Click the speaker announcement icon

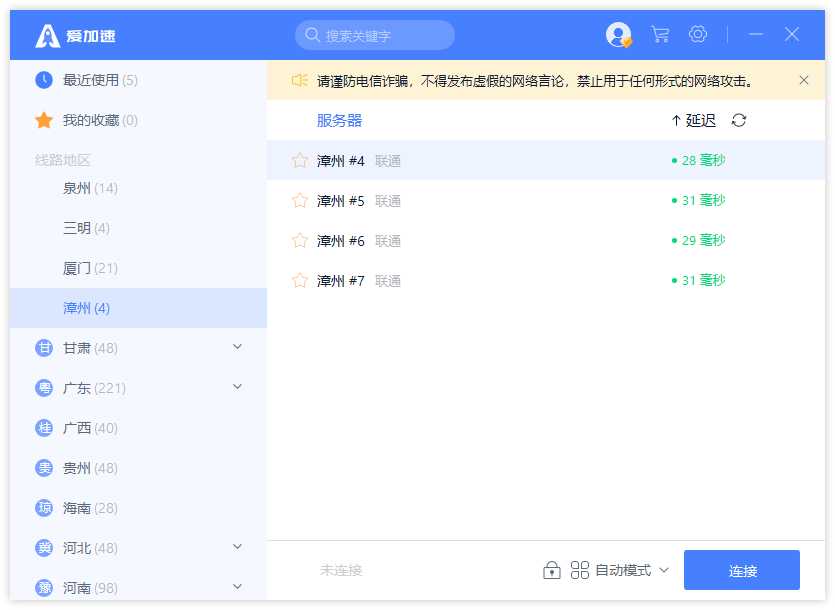tap(299, 80)
